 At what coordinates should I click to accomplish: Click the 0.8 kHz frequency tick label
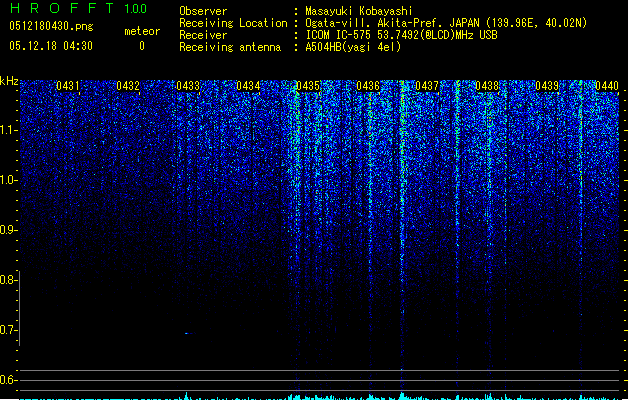8,280
